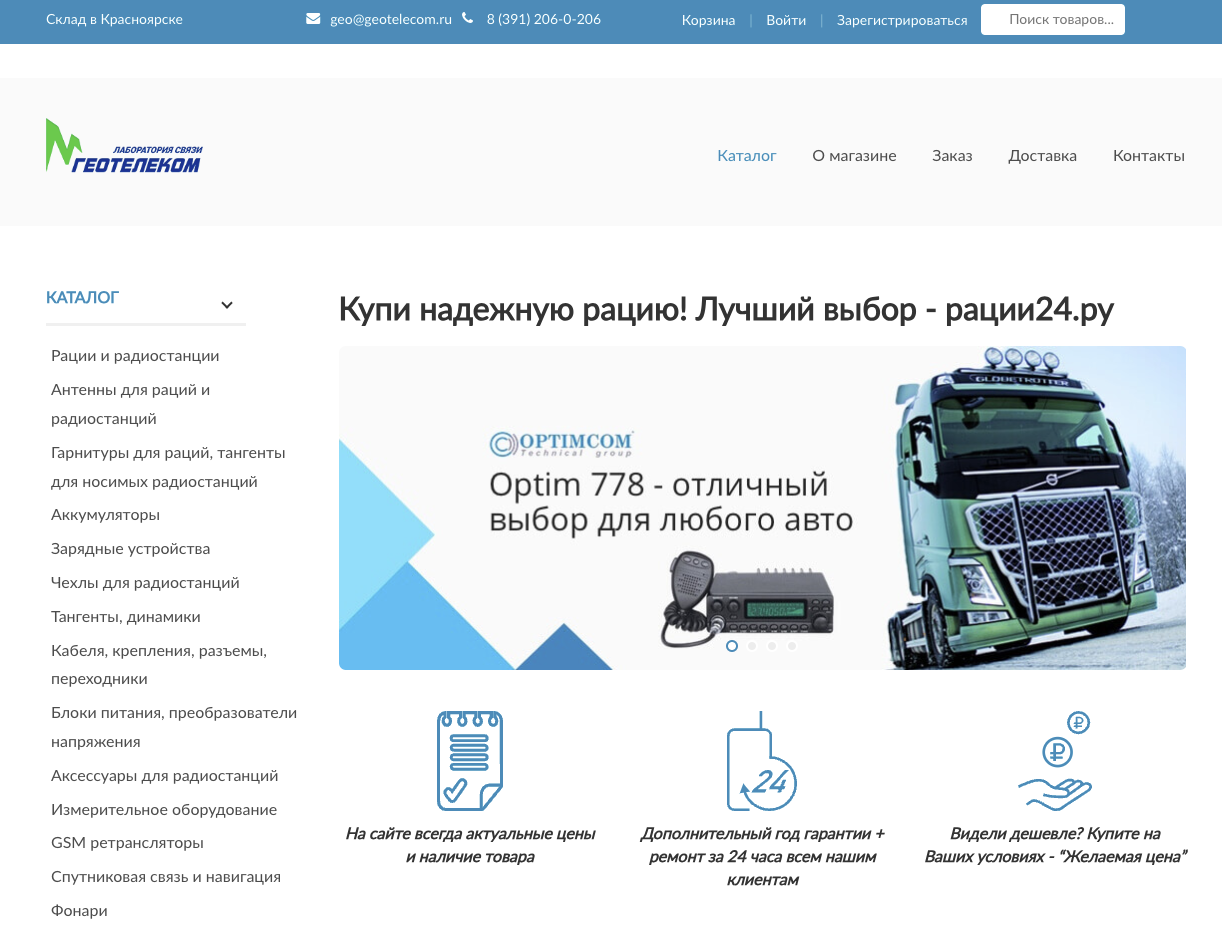Click the Склад в Красноярске text
Screen dimensions: 1222x929
coord(114,19)
